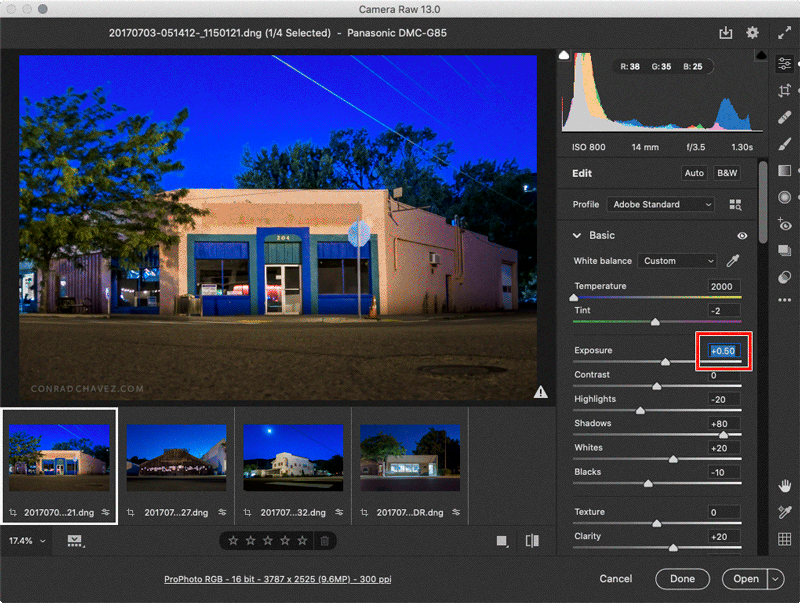Pick the White Balance eyedropper tool
This screenshot has height=603, width=800.
pos(733,261)
